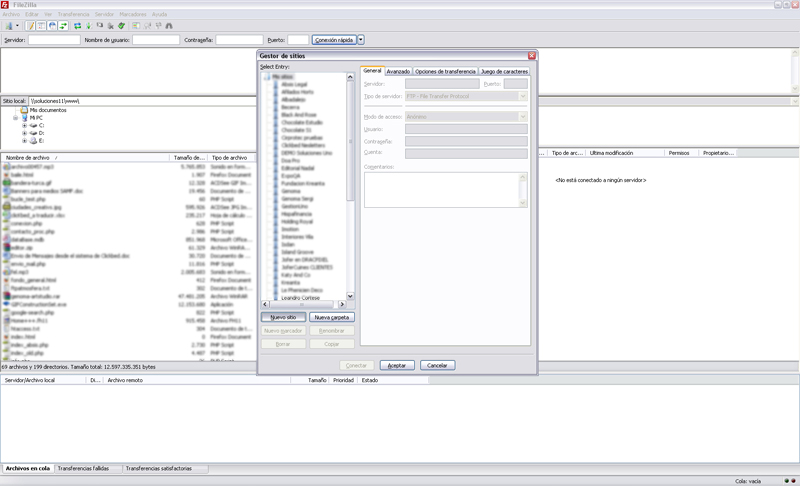The width and height of the screenshot is (800, 486).
Task: Click the binoculars file search icon
Action: coord(169,25)
